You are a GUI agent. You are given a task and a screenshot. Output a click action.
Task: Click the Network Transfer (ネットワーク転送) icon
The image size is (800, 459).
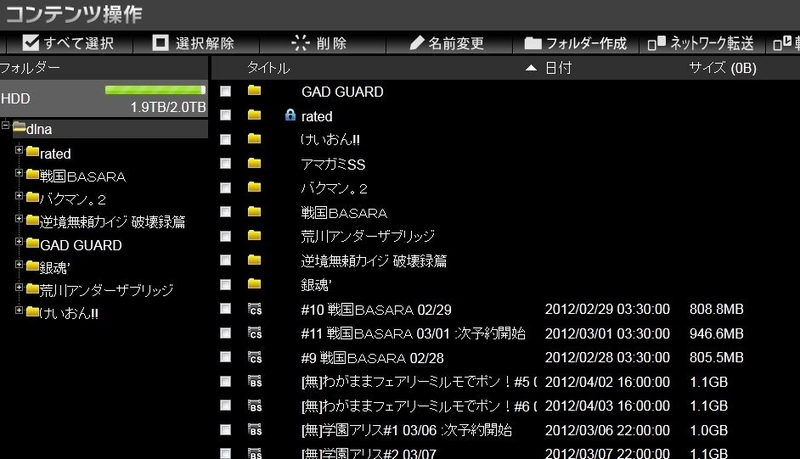[x=657, y=43]
